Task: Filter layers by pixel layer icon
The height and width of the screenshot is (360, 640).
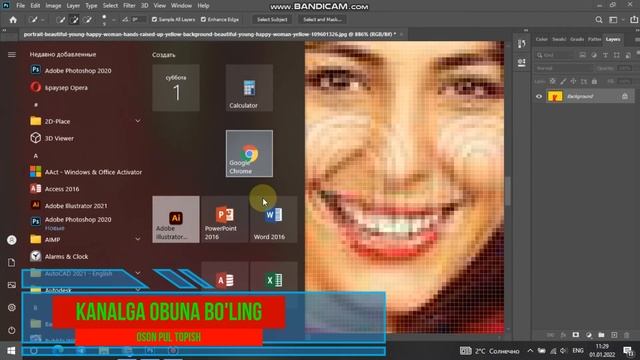Action: pyautogui.click(x=582, y=55)
